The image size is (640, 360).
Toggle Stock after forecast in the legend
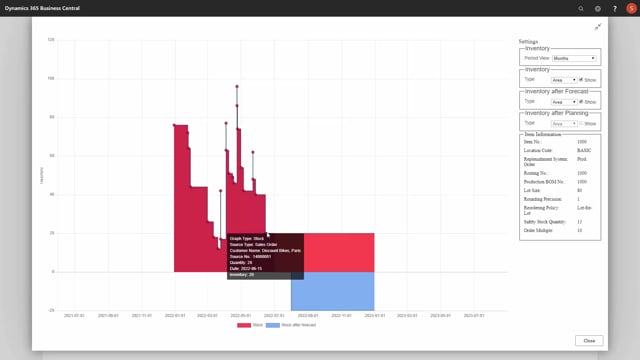[x=291, y=325]
